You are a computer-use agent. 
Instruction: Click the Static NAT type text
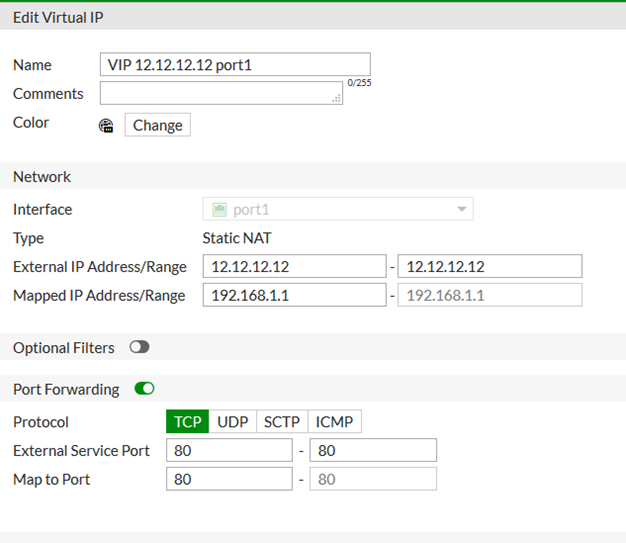click(237, 238)
